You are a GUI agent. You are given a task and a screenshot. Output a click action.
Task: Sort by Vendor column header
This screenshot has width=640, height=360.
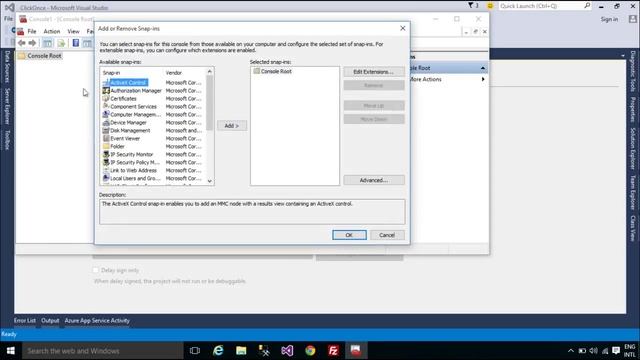pyautogui.click(x=173, y=73)
